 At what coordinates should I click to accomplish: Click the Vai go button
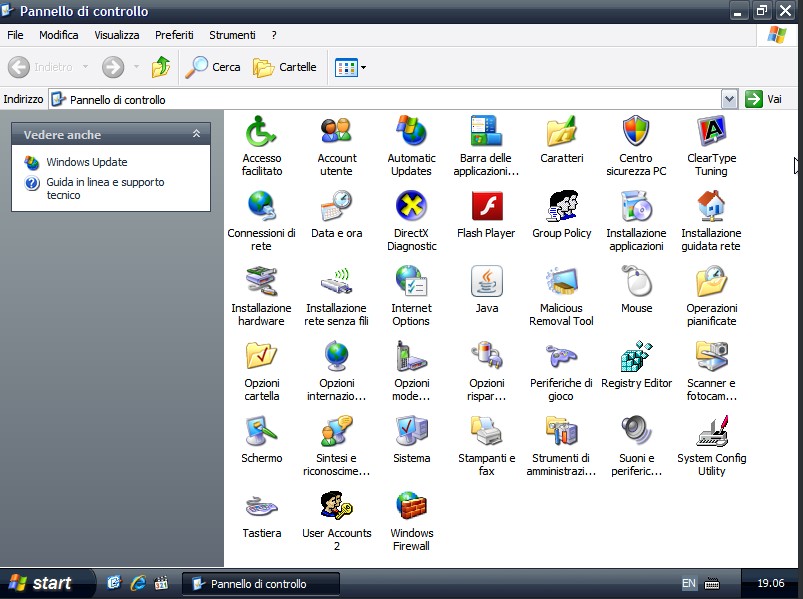[x=764, y=99]
